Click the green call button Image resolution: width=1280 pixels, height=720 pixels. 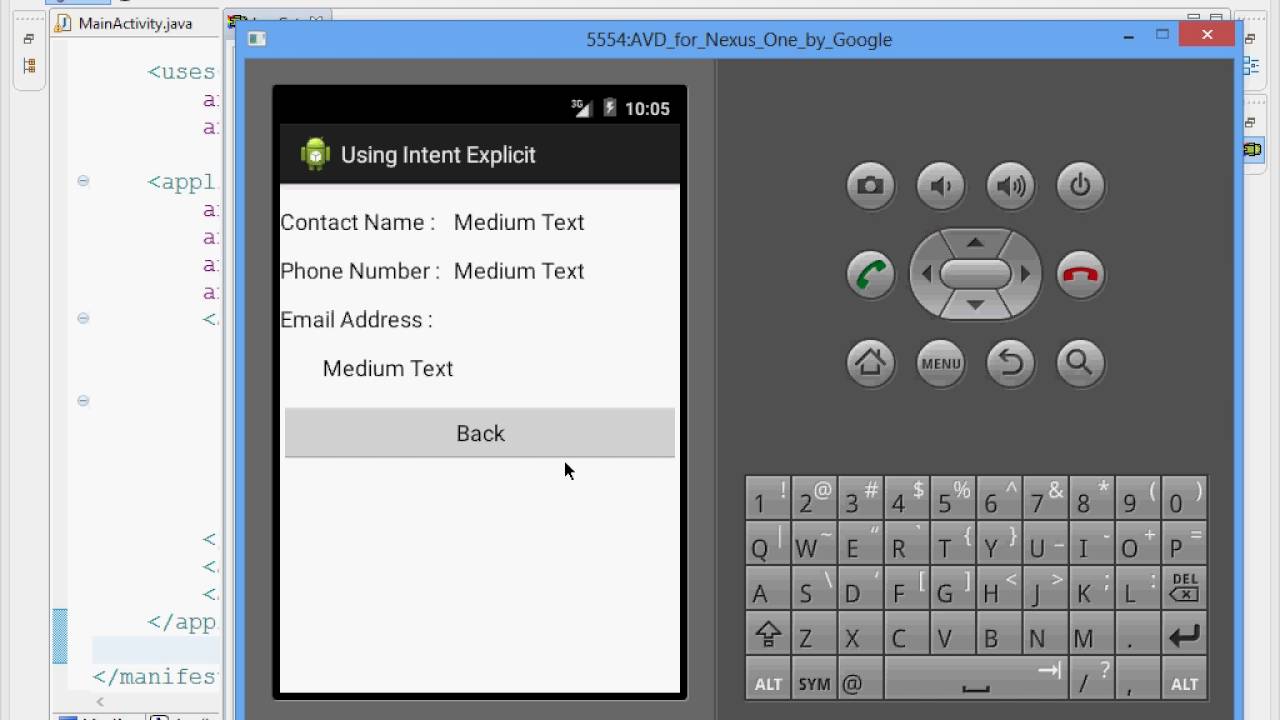870,274
